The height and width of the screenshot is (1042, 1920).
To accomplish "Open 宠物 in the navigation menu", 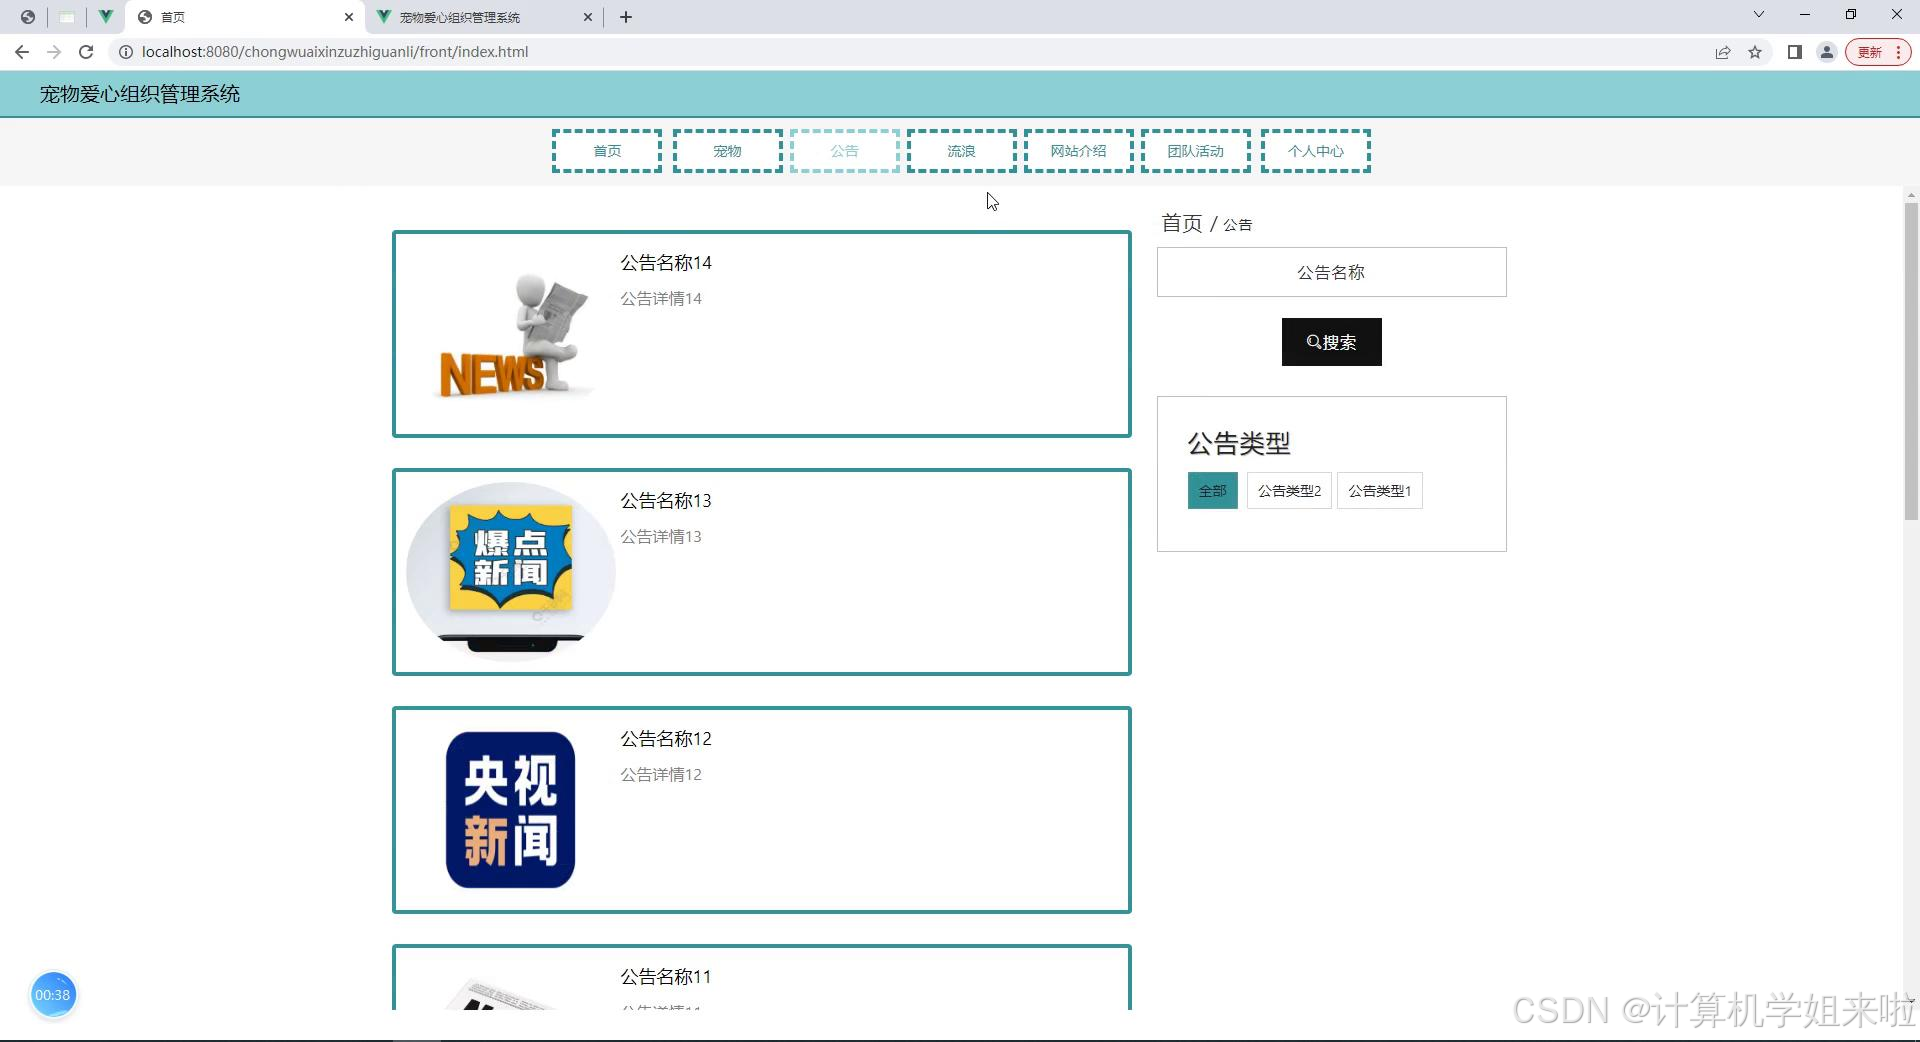I will [x=727, y=151].
